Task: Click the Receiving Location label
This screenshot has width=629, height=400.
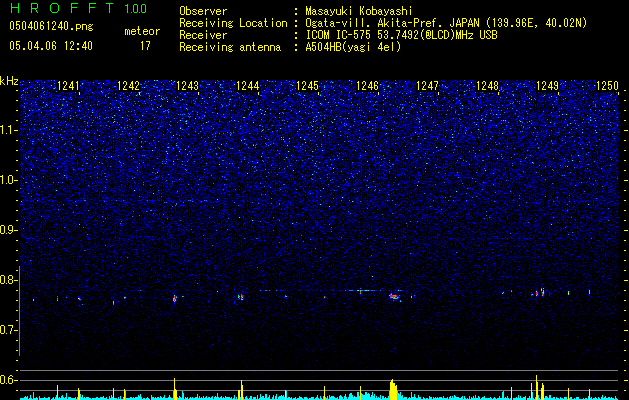Action: pos(233,23)
